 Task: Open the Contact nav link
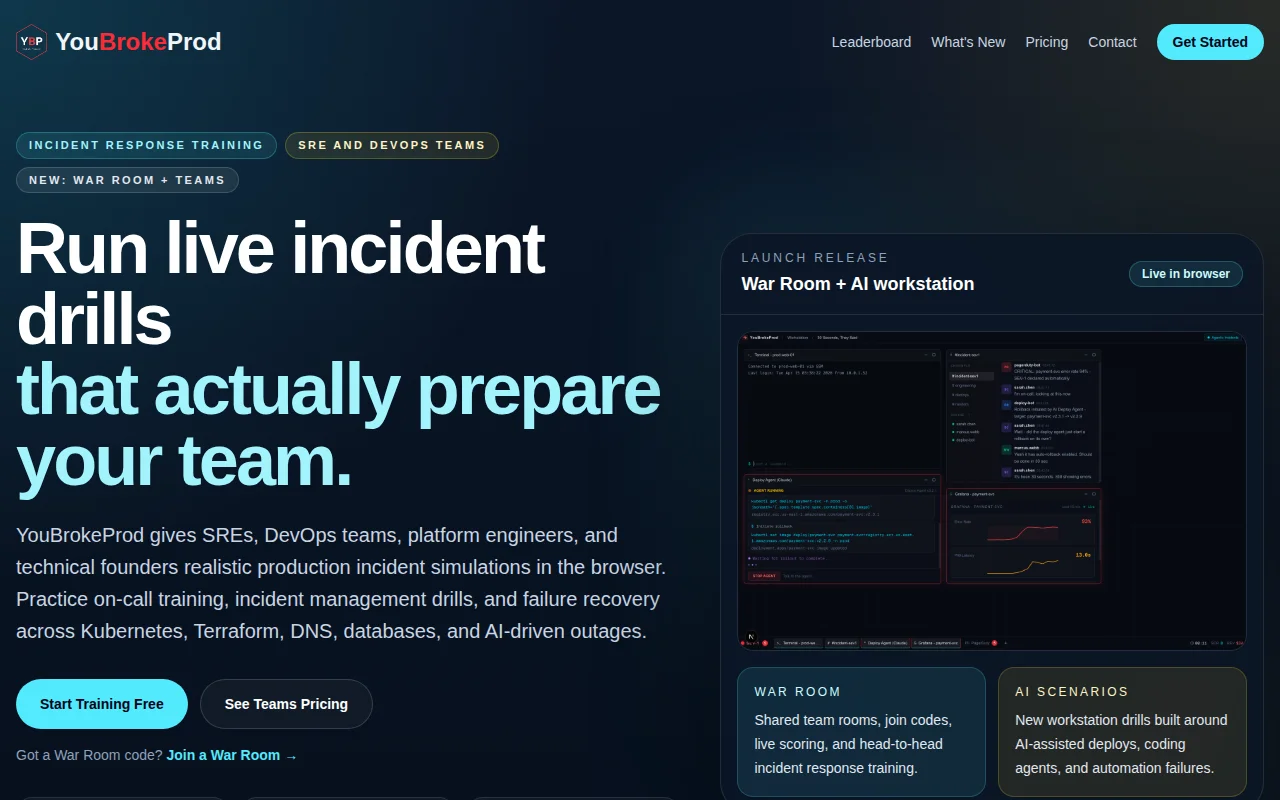[x=1112, y=42]
